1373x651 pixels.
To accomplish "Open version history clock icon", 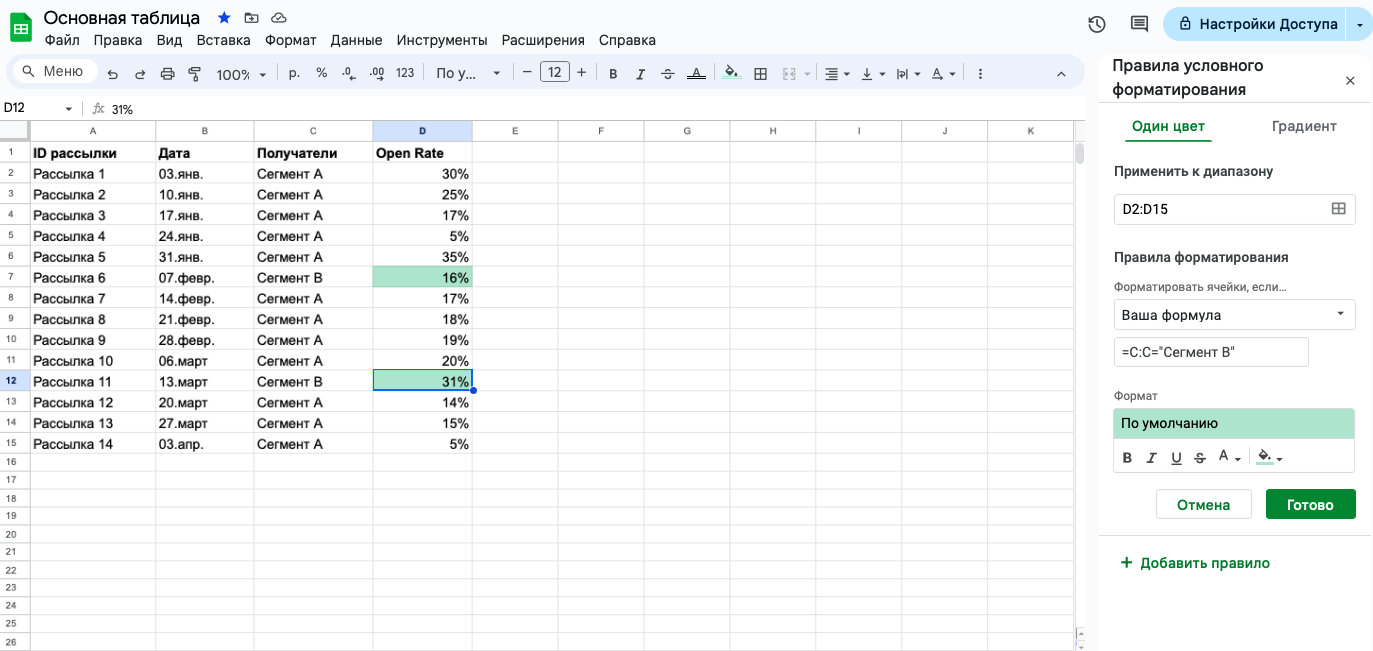I will click(1096, 24).
